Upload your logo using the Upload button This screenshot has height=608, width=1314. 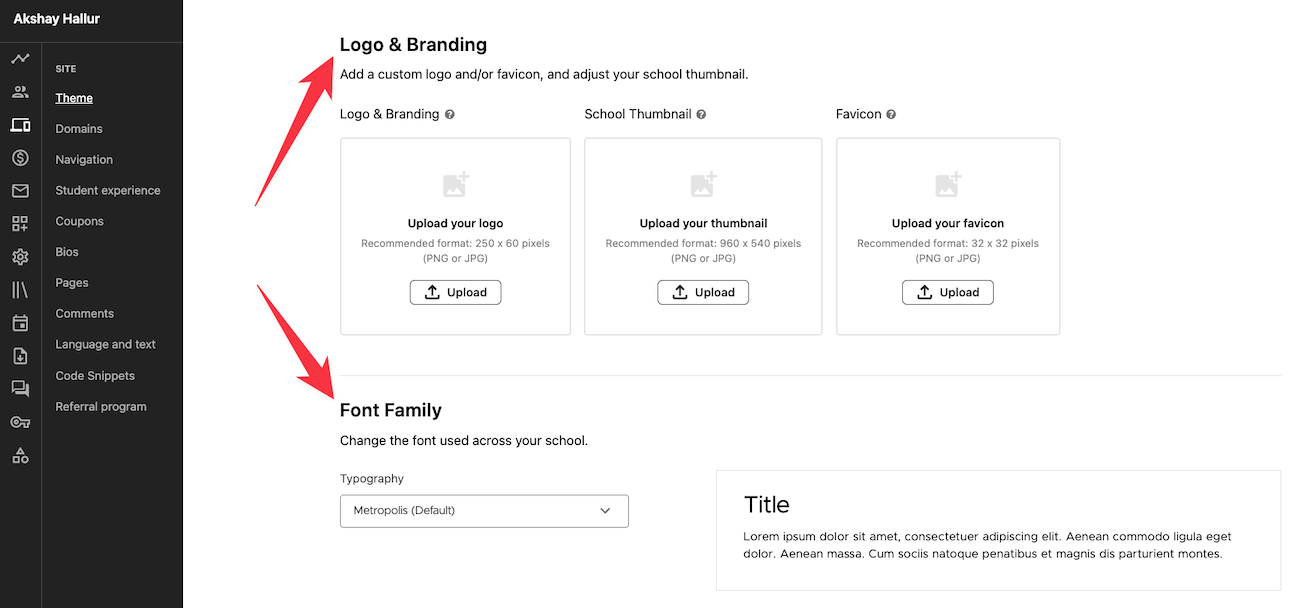[455, 292]
